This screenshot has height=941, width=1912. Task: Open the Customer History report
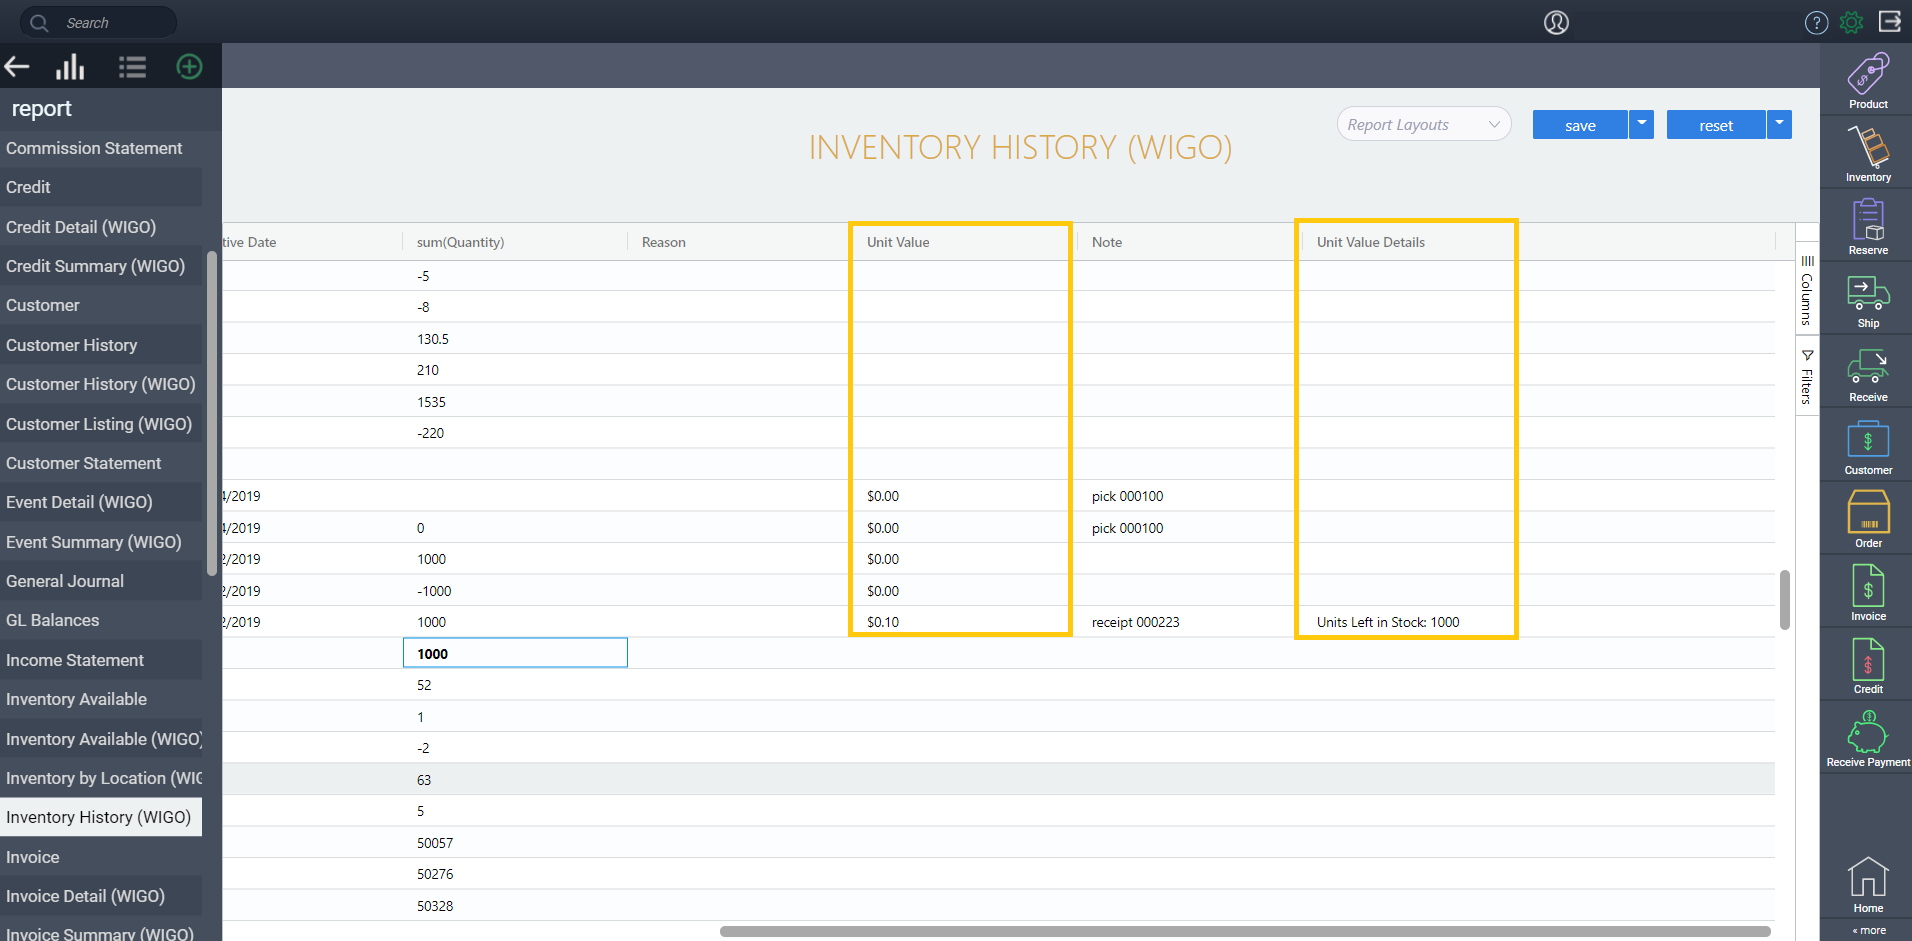pyautogui.click(x=101, y=345)
